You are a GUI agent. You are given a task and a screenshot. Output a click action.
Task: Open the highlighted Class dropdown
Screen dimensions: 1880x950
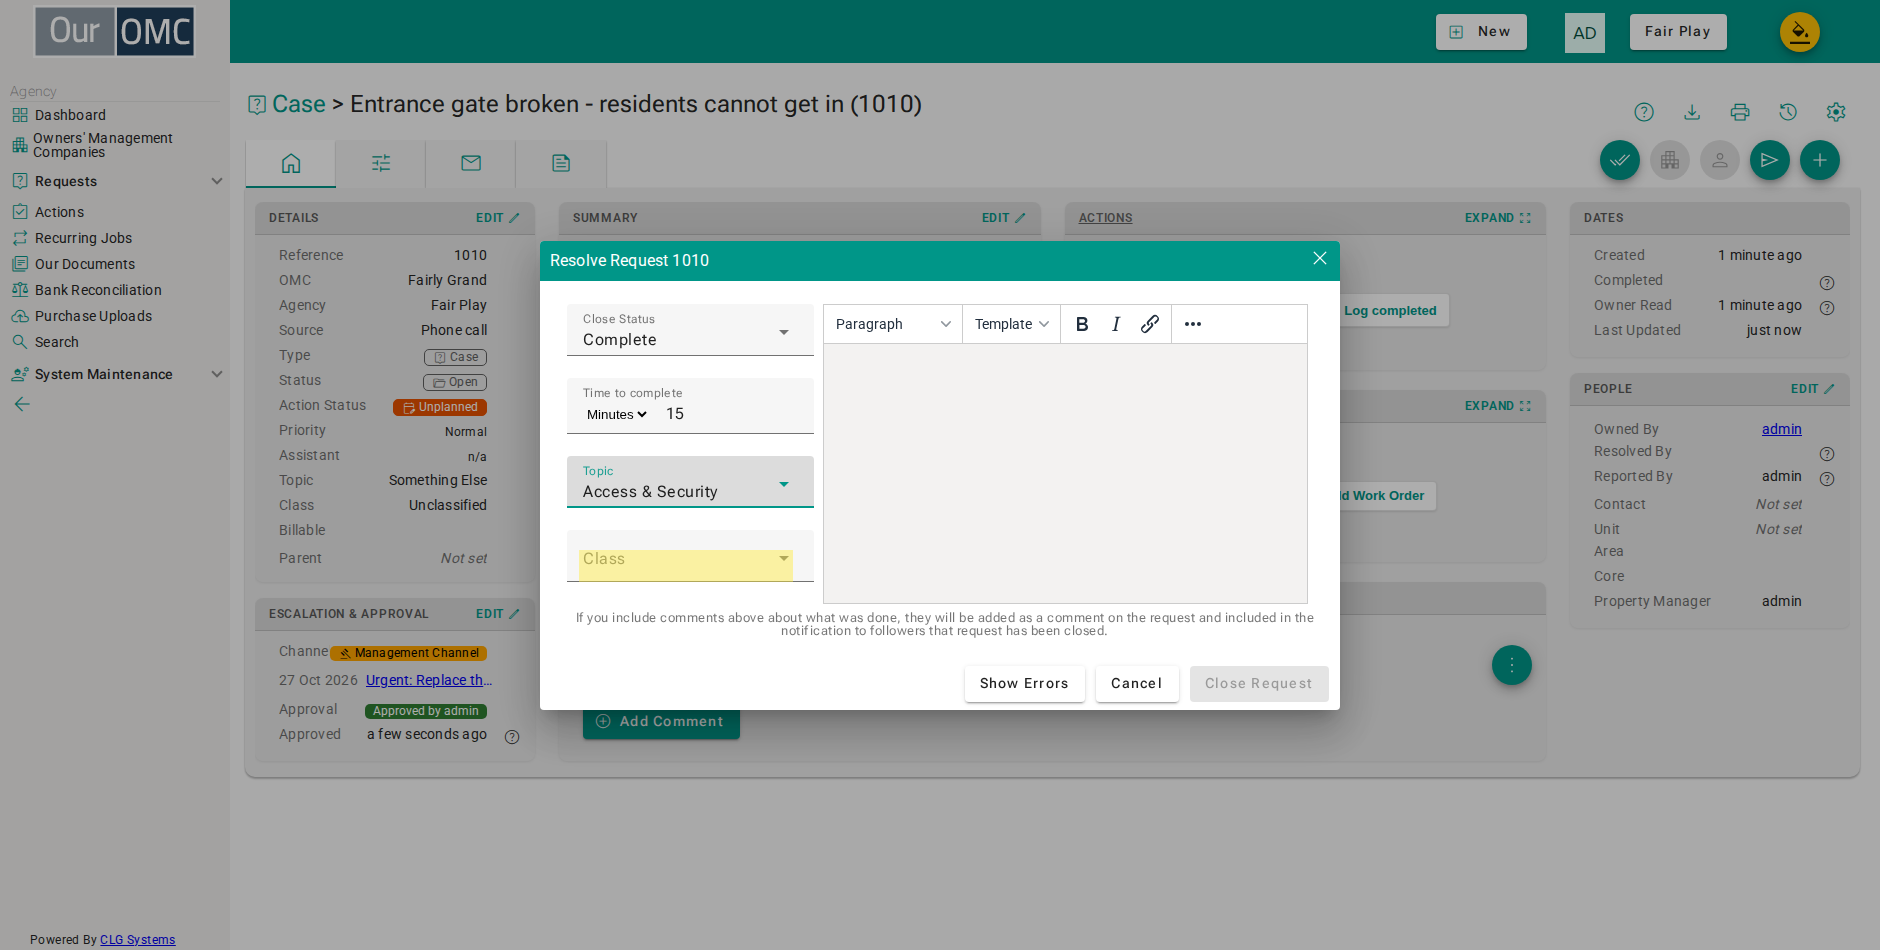(686, 560)
